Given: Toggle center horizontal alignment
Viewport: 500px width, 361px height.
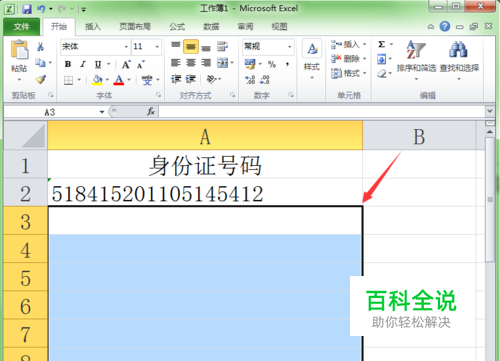Looking at the screenshot, I should click(x=191, y=63).
